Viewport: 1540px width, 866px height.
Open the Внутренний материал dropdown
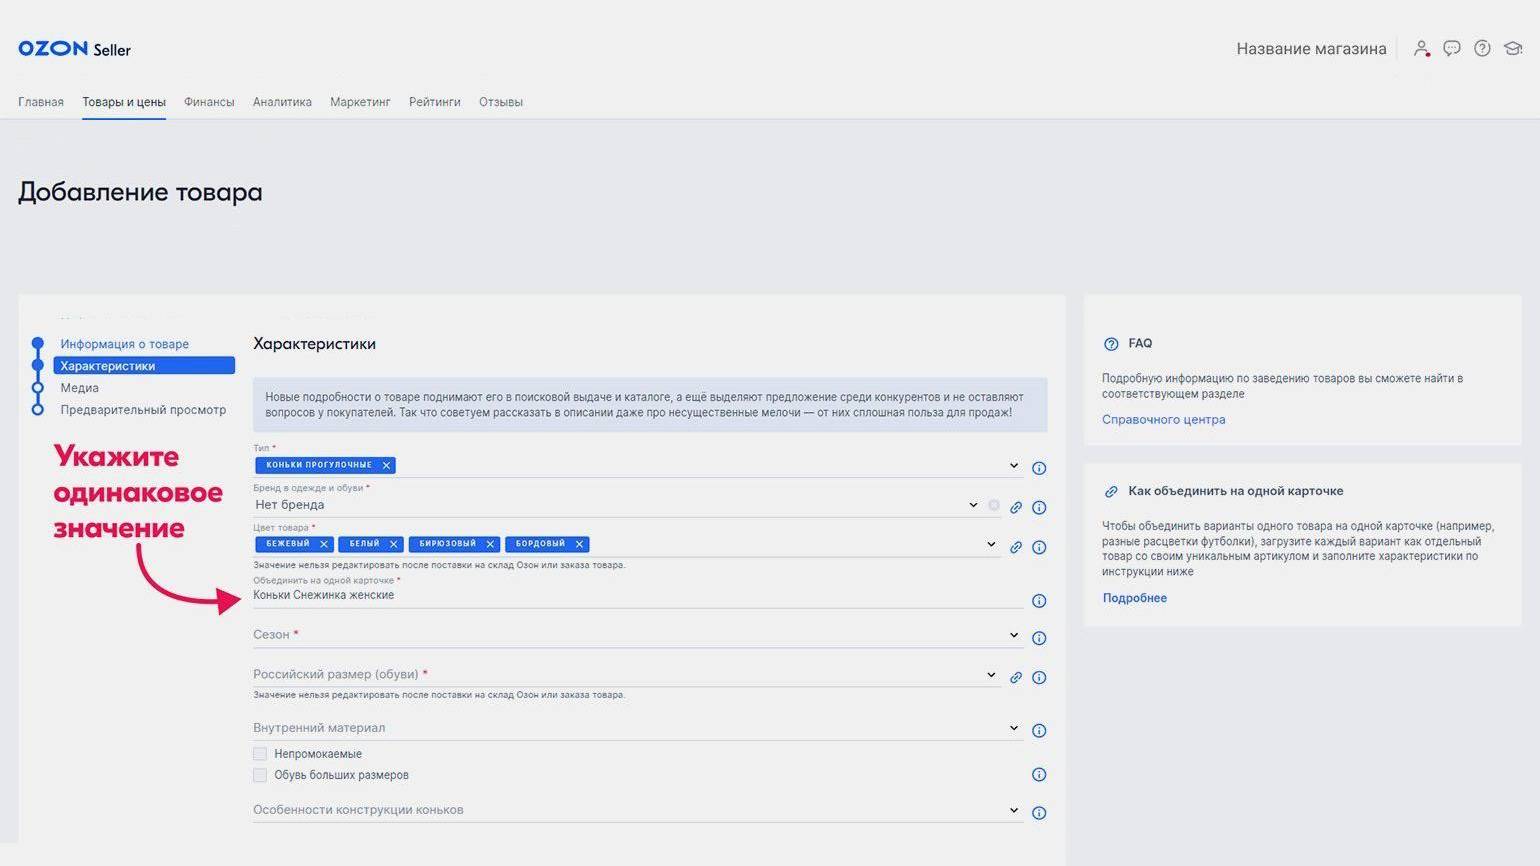(x=1013, y=728)
